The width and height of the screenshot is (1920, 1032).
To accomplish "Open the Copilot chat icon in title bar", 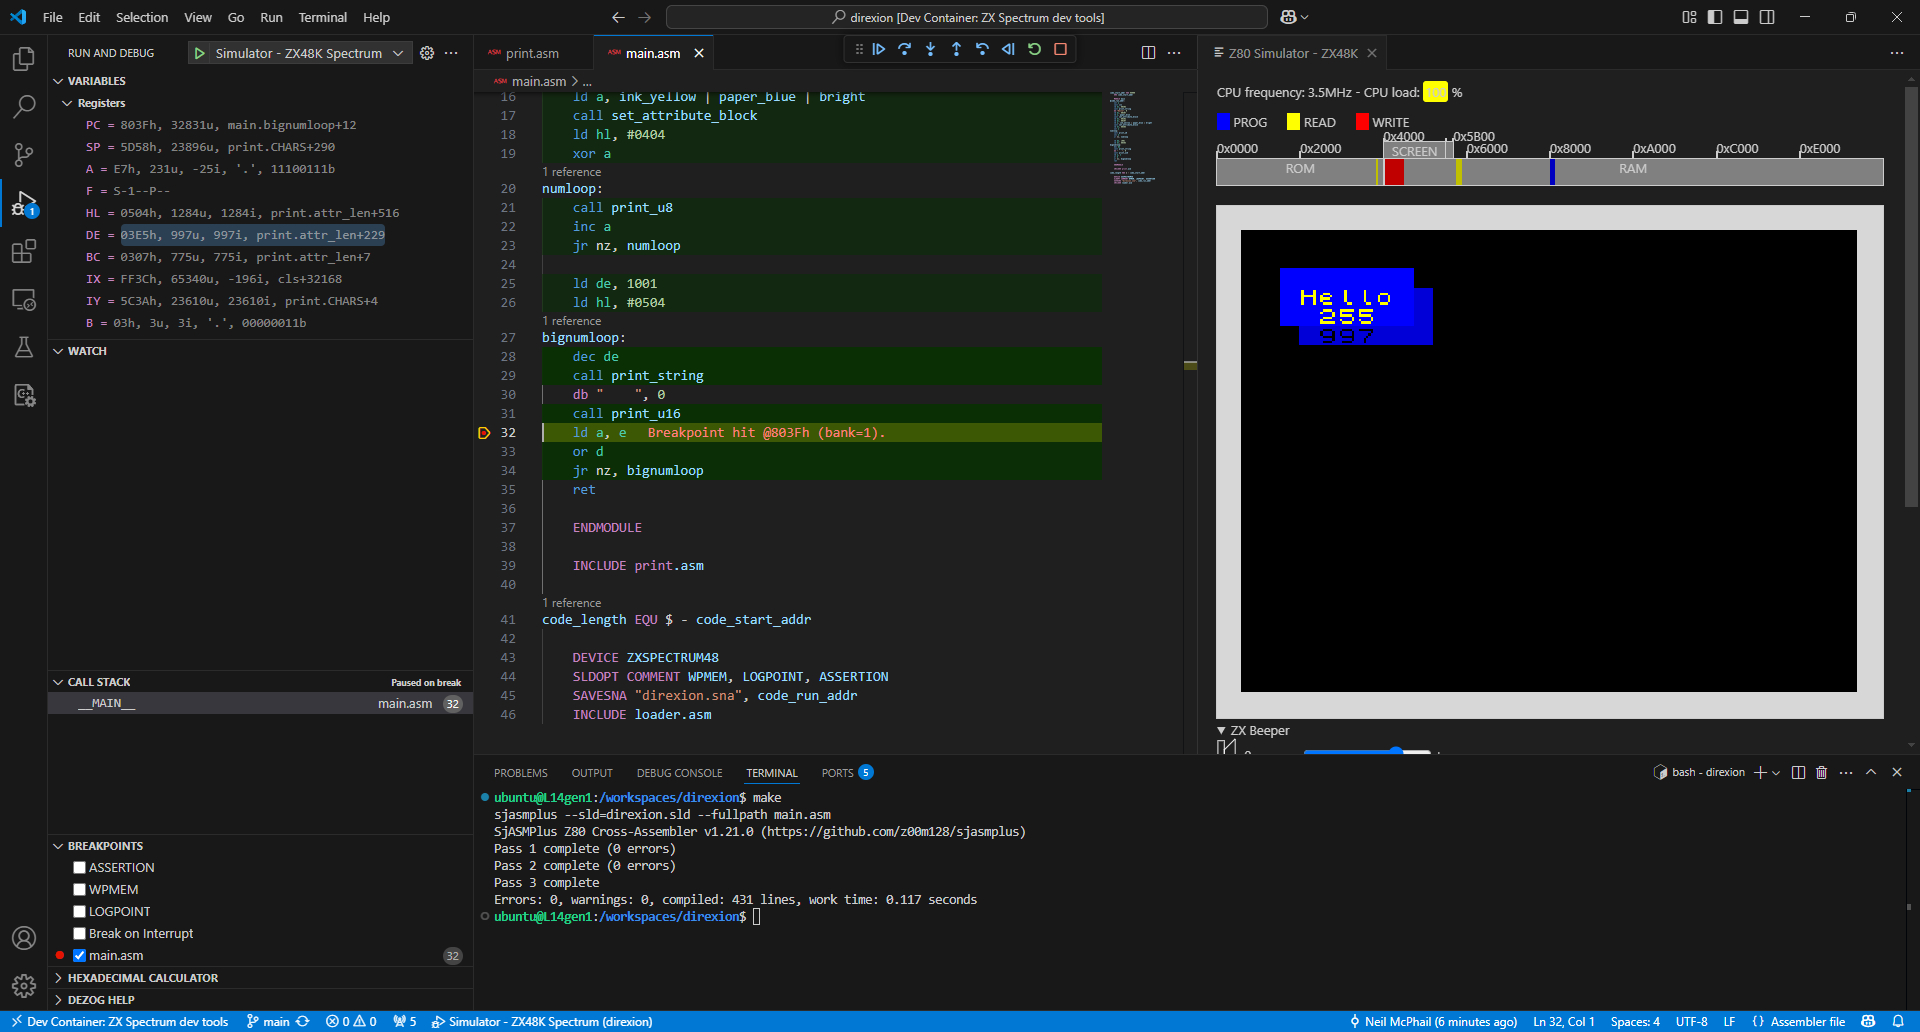I will [x=1289, y=17].
